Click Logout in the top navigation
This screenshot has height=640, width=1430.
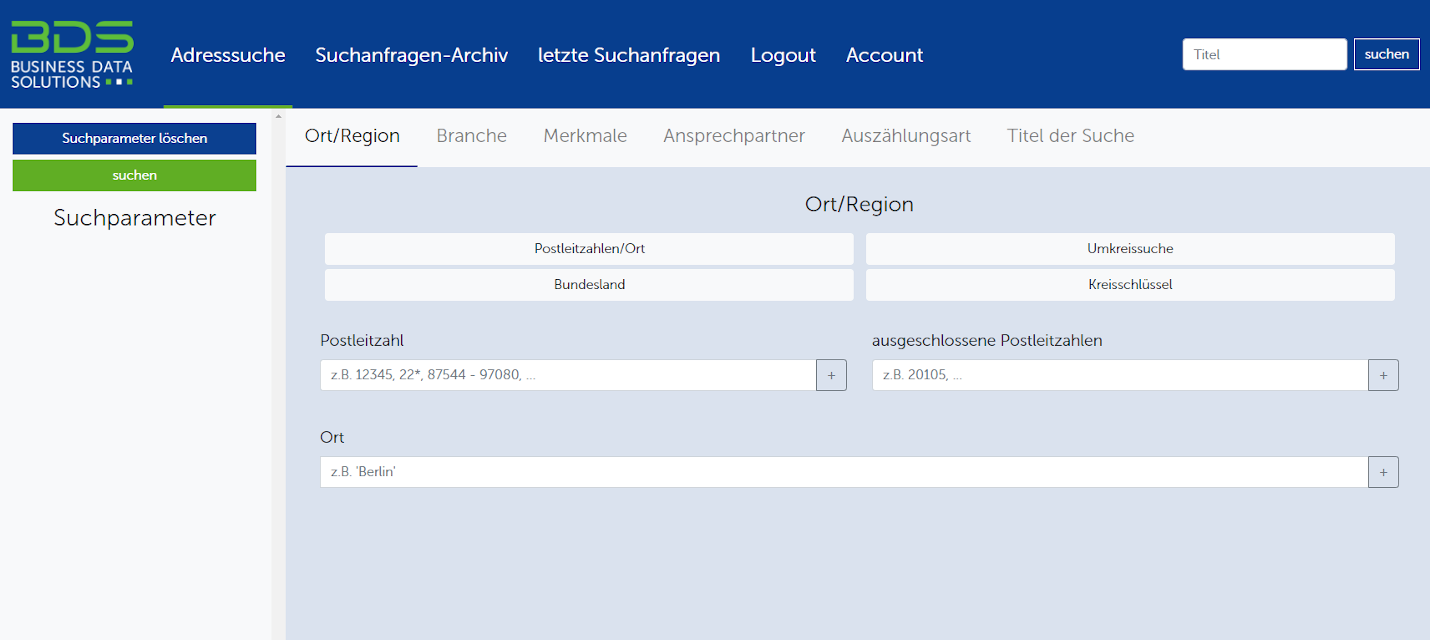783,55
